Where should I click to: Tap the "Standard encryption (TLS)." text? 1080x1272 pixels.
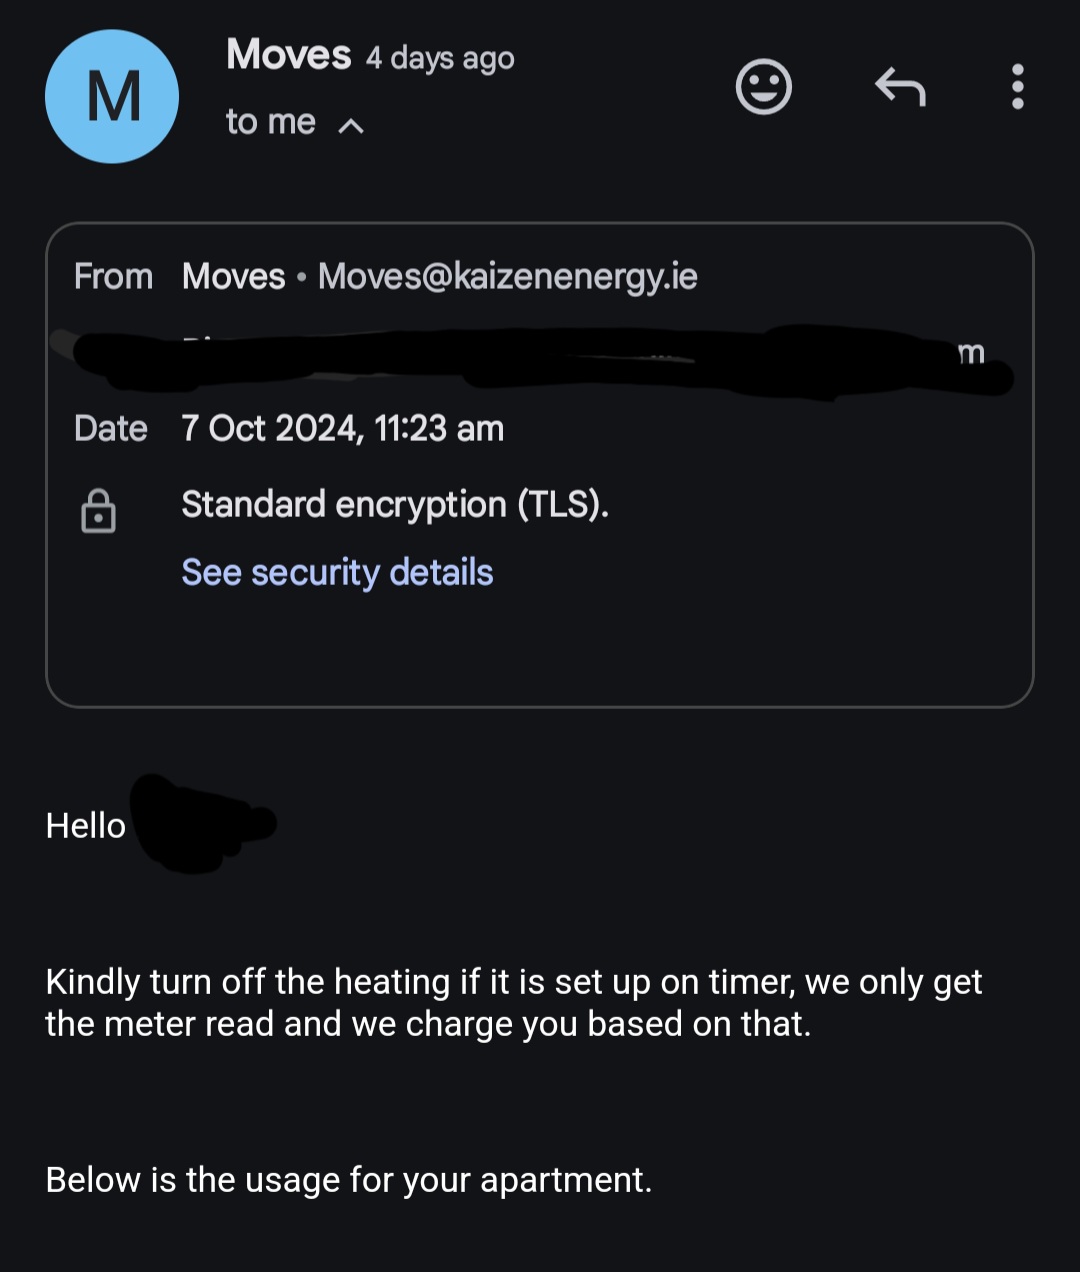[x=395, y=504]
